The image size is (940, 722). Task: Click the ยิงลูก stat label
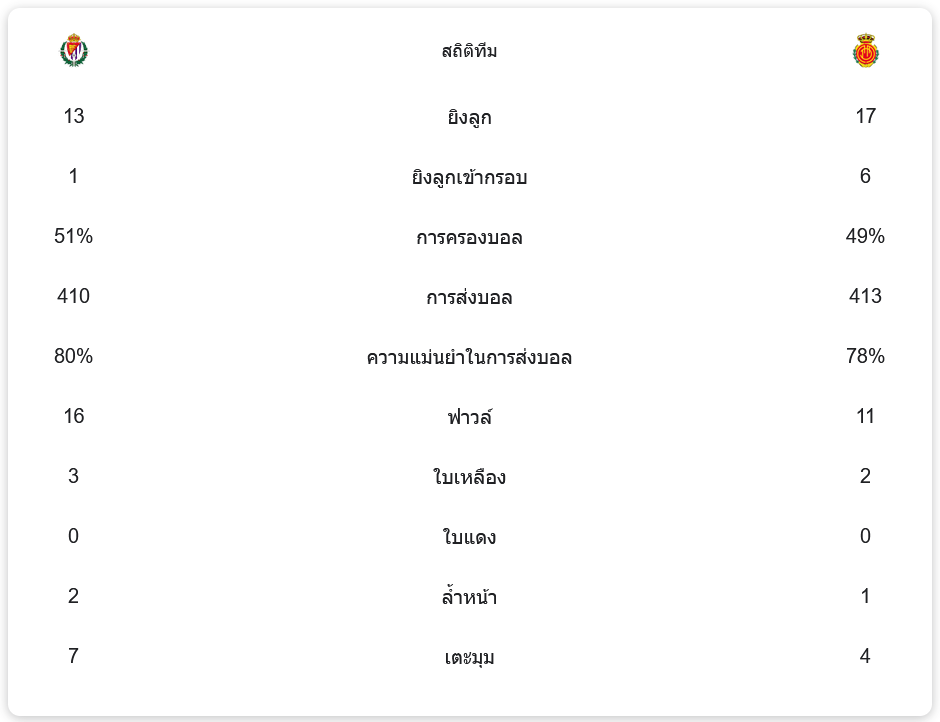coord(469,117)
